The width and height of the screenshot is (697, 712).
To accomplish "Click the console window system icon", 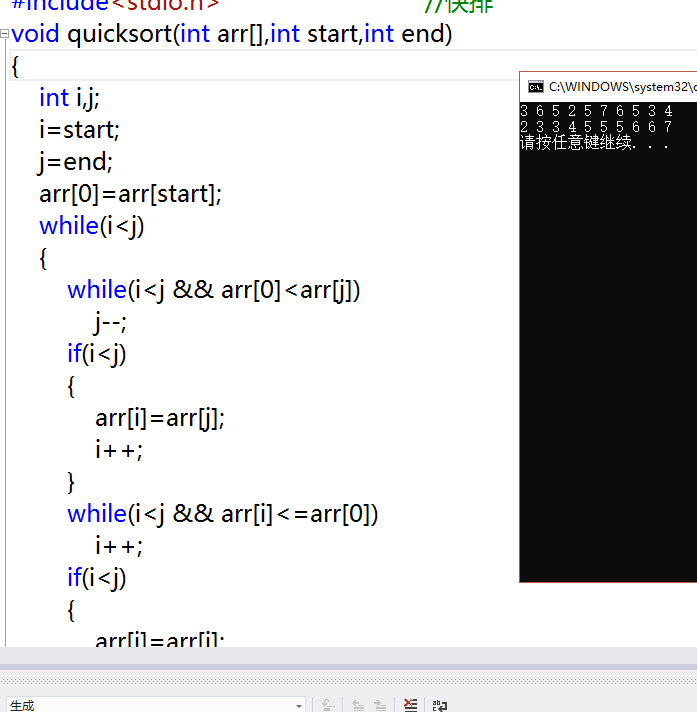I will [x=535, y=86].
